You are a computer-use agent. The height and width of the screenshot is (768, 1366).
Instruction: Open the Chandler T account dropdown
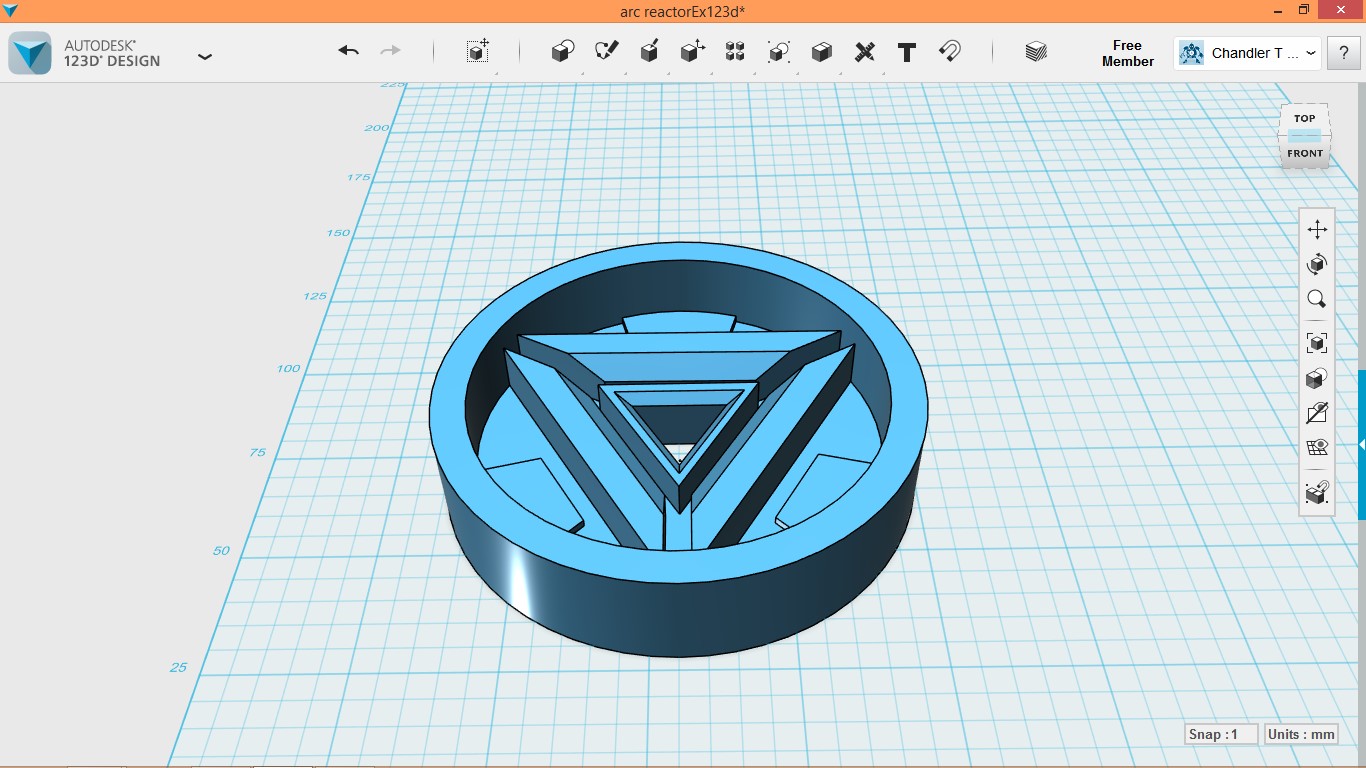point(1248,53)
